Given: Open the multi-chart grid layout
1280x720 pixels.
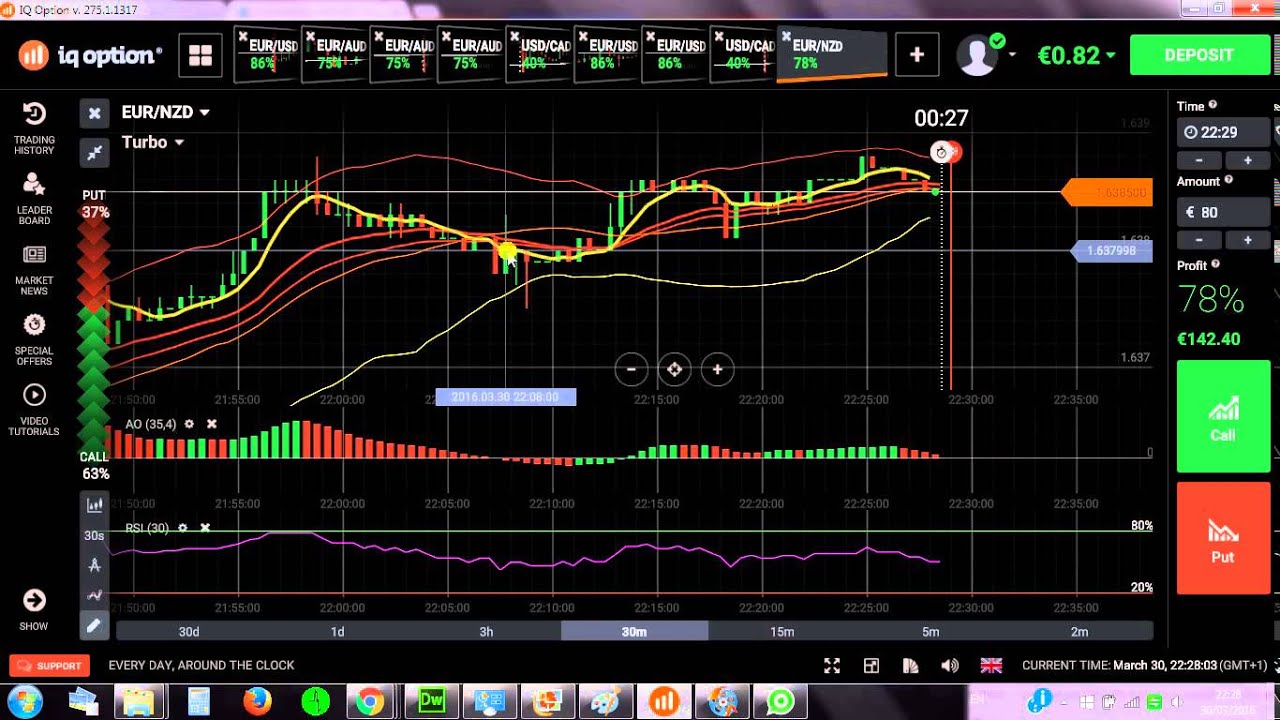Looking at the screenshot, I should pyautogui.click(x=200, y=56).
